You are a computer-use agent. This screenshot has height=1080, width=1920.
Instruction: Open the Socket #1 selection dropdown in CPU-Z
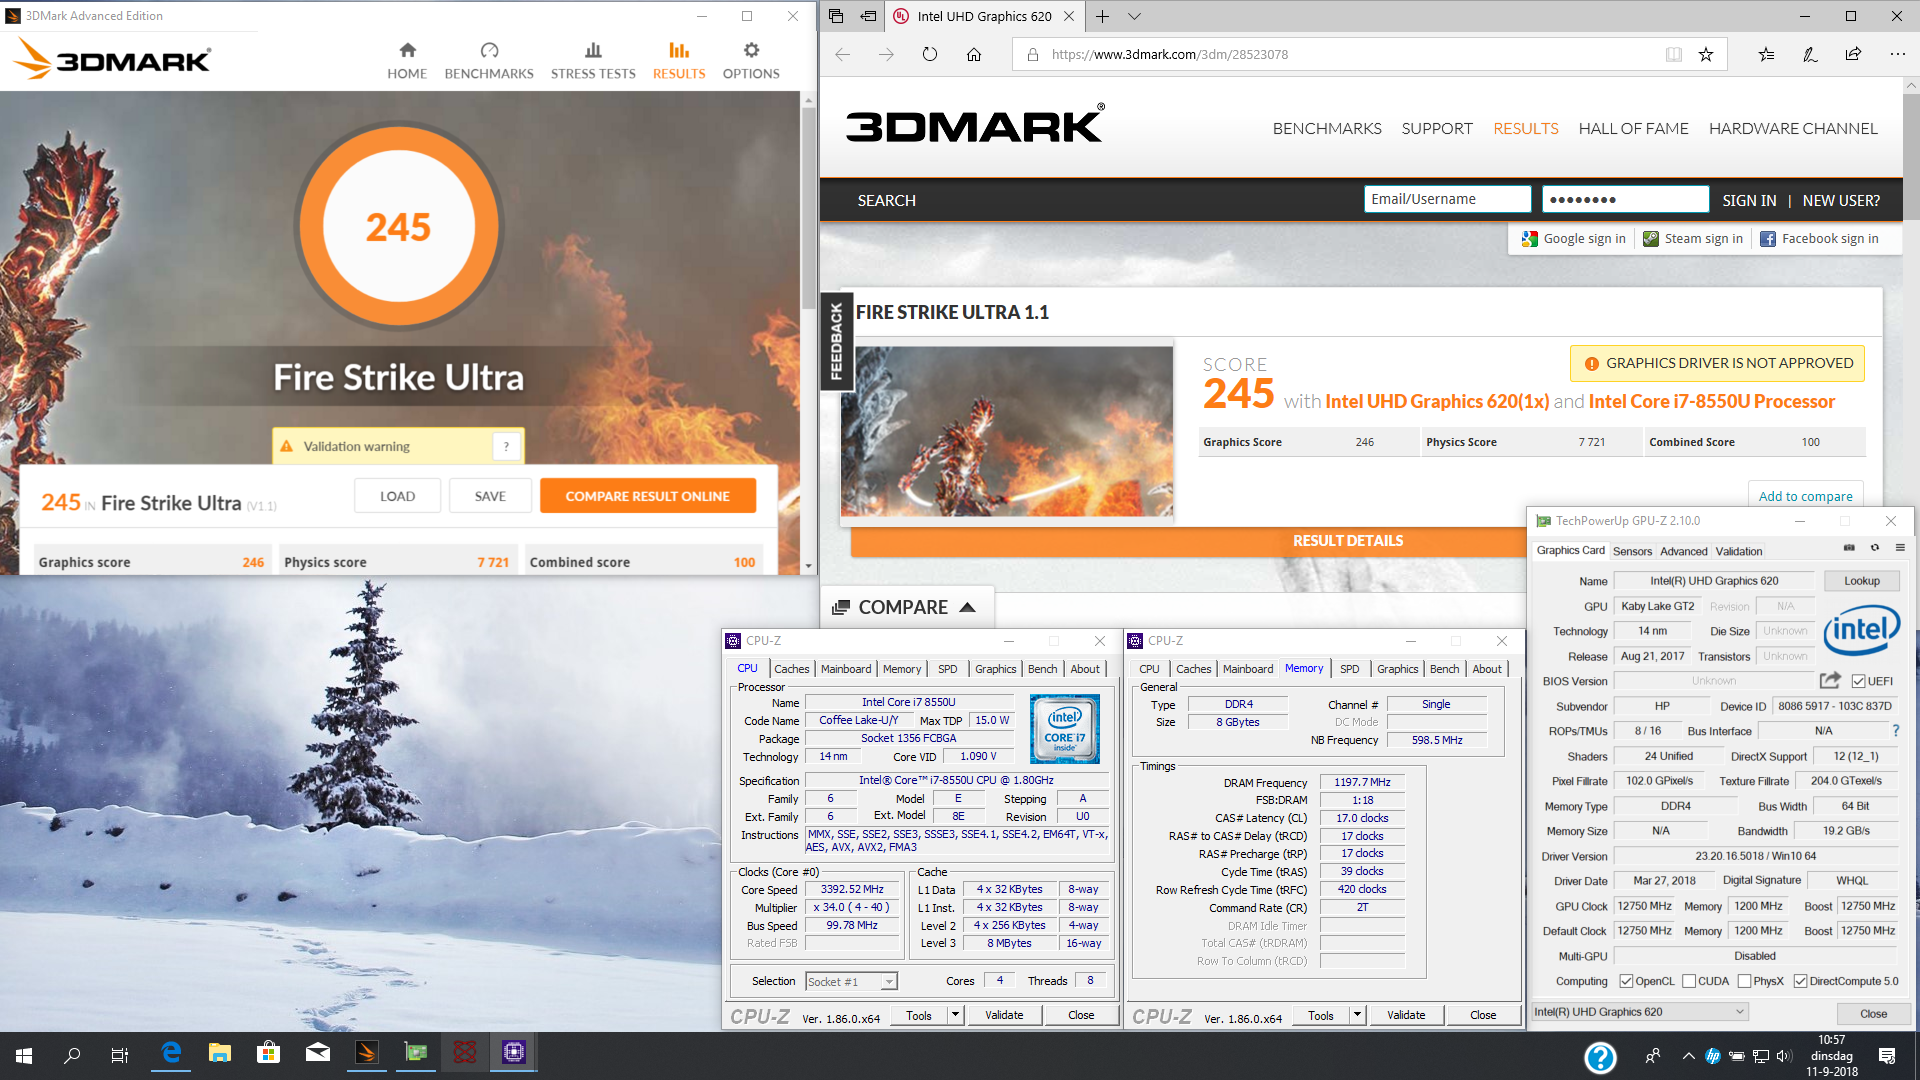[x=851, y=982]
